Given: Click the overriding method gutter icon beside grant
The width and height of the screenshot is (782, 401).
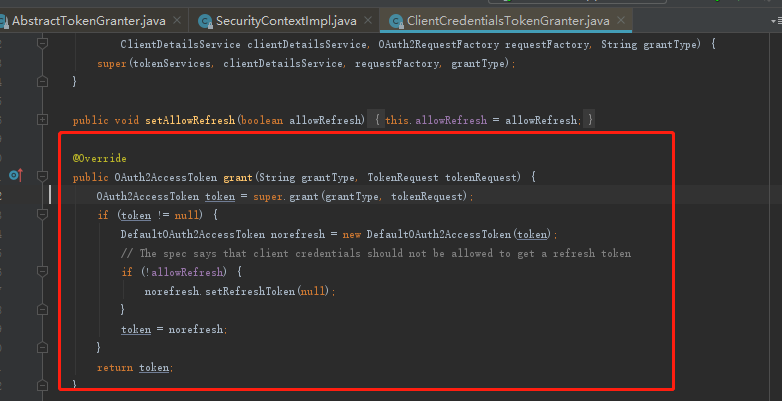Looking at the screenshot, I should pos(16,175).
